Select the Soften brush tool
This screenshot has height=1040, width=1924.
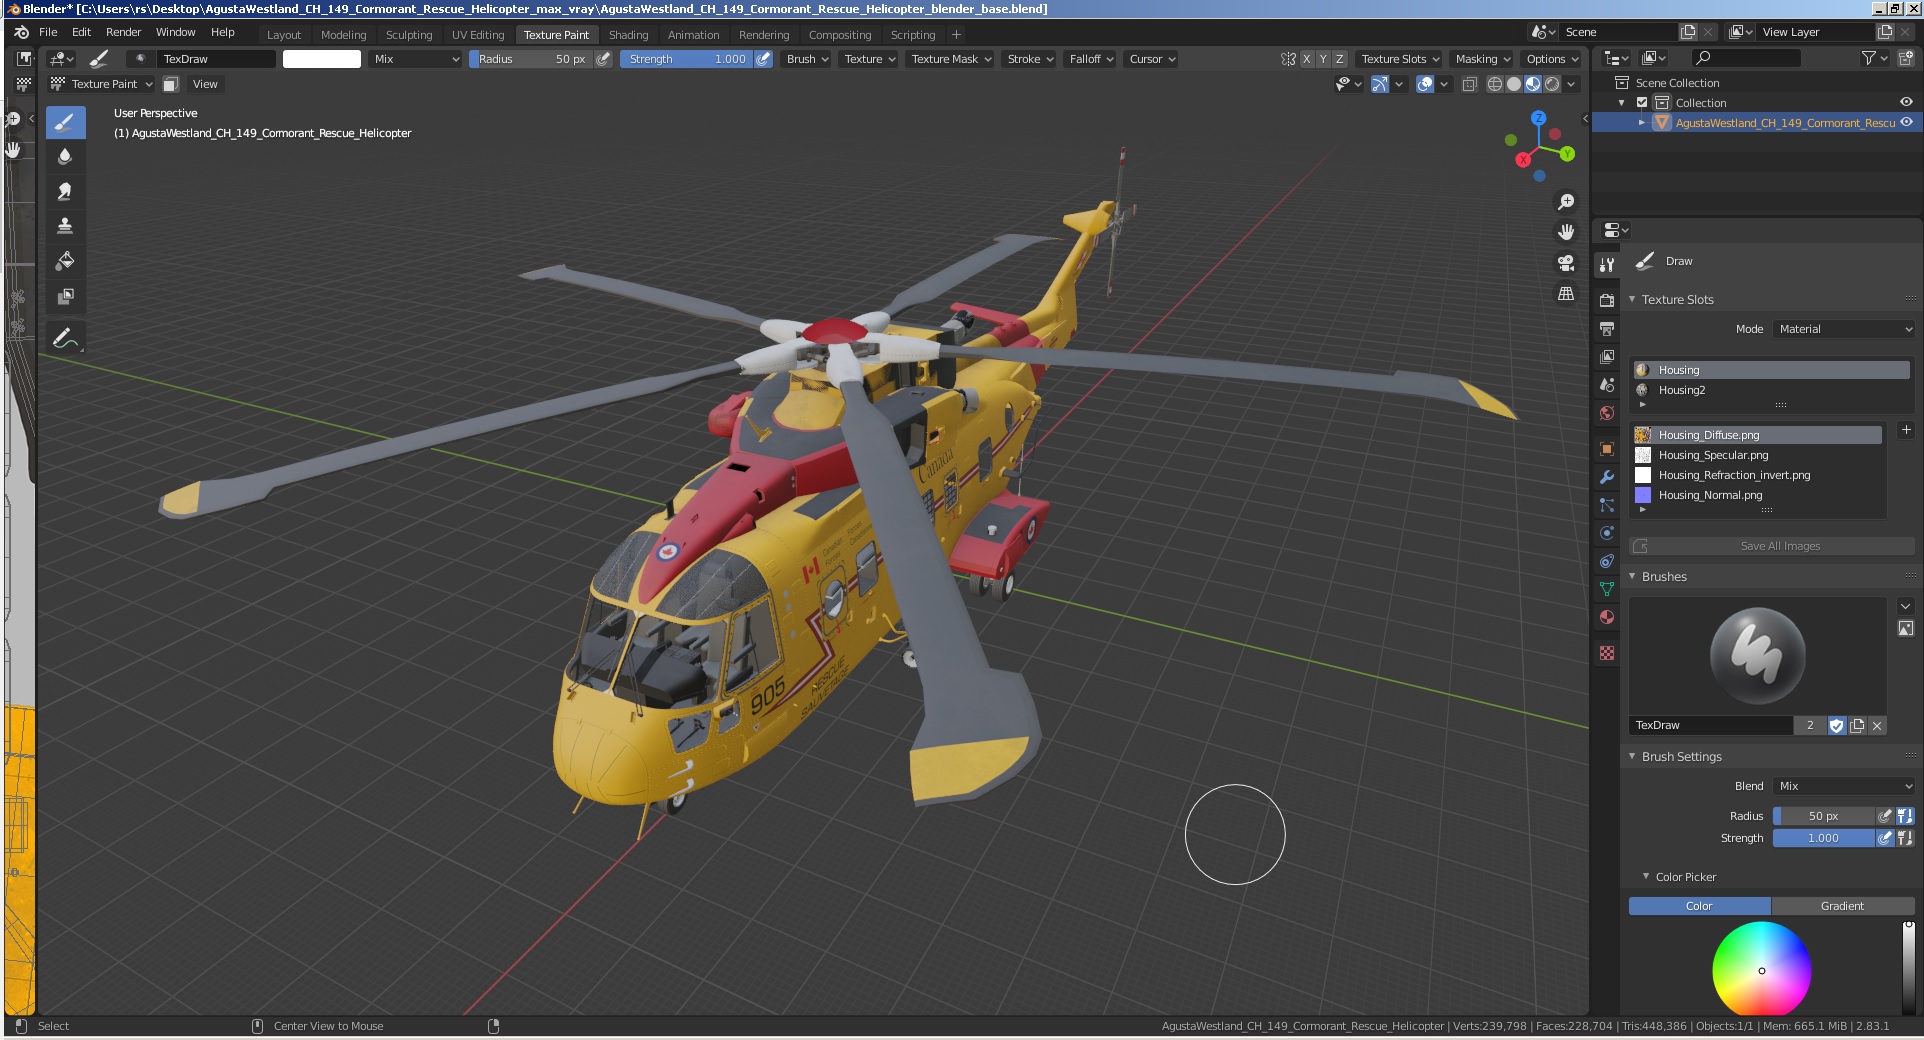click(x=65, y=156)
